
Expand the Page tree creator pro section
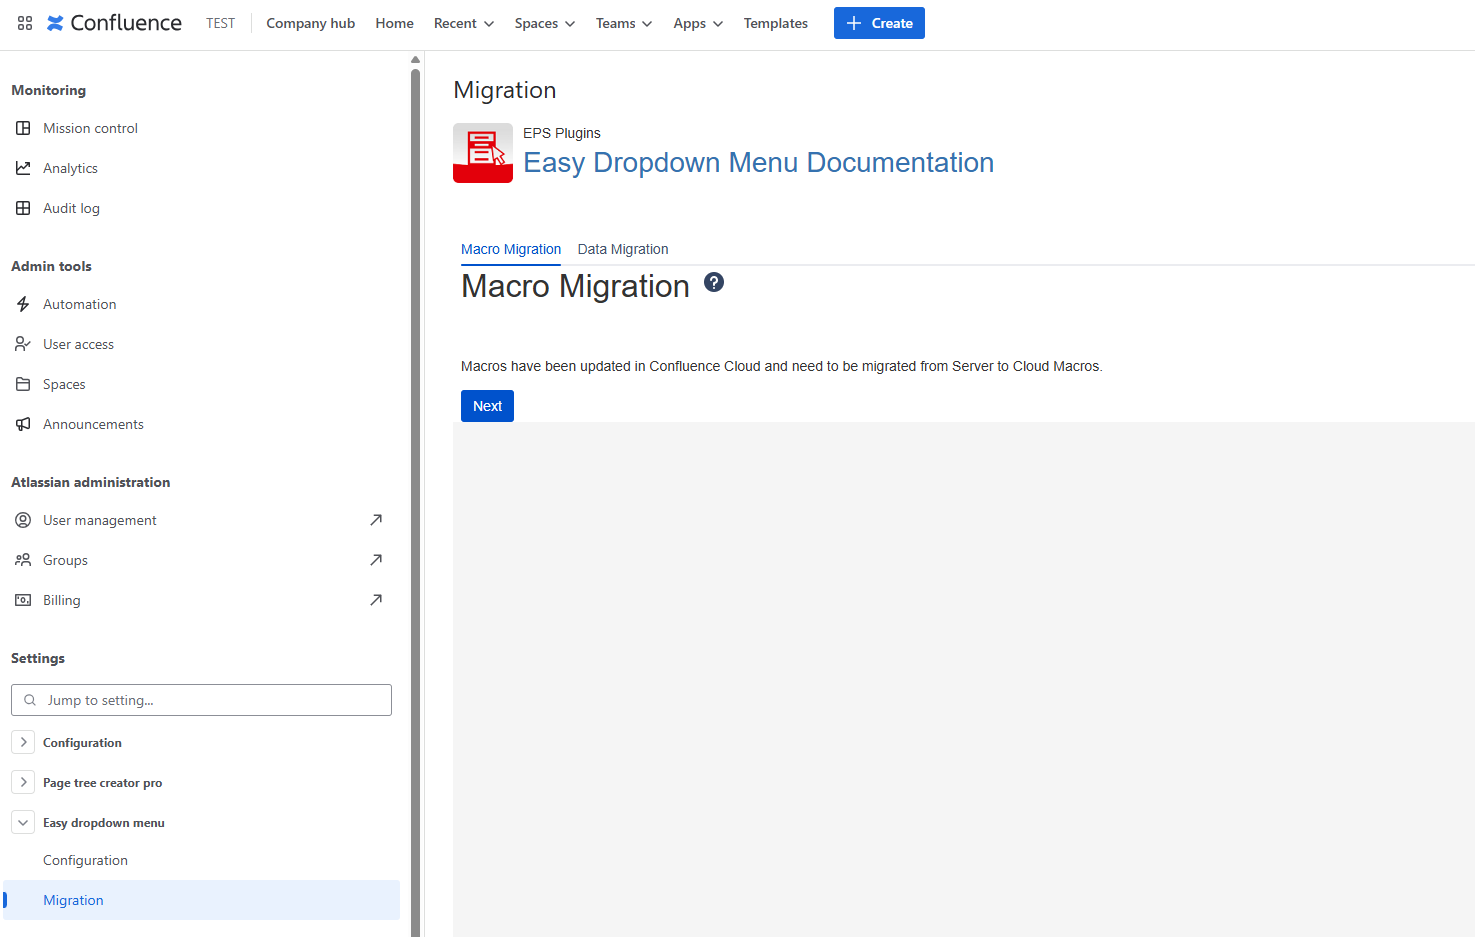pos(23,782)
